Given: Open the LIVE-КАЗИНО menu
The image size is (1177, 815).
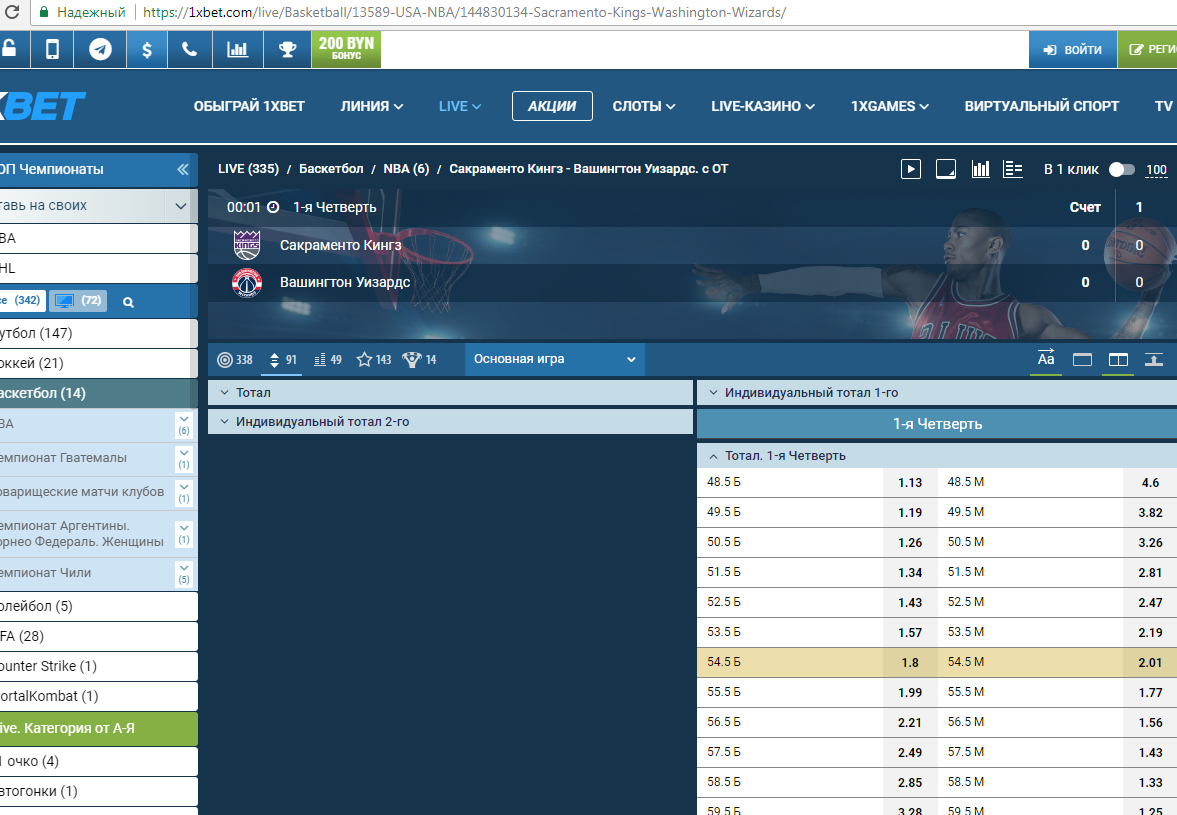Looking at the screenshot, I should coord(763,107).
